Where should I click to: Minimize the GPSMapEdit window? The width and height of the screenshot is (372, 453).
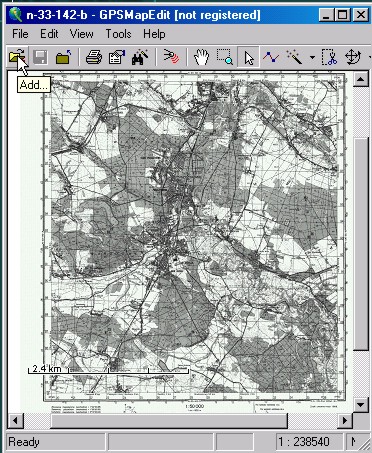tap(326, 15)
